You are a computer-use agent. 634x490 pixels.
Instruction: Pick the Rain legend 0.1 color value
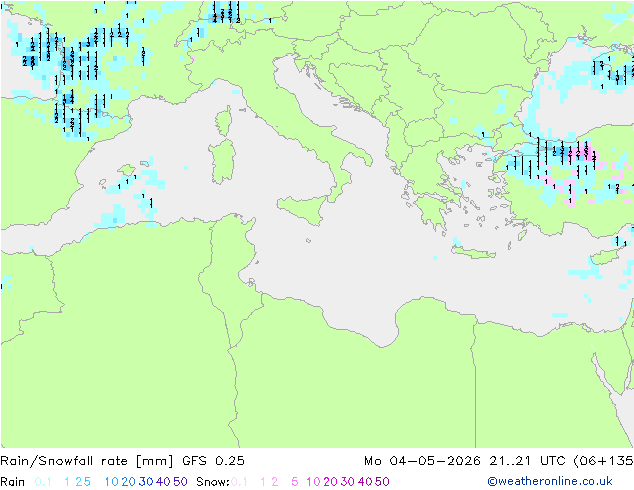[x=43, y=482]
